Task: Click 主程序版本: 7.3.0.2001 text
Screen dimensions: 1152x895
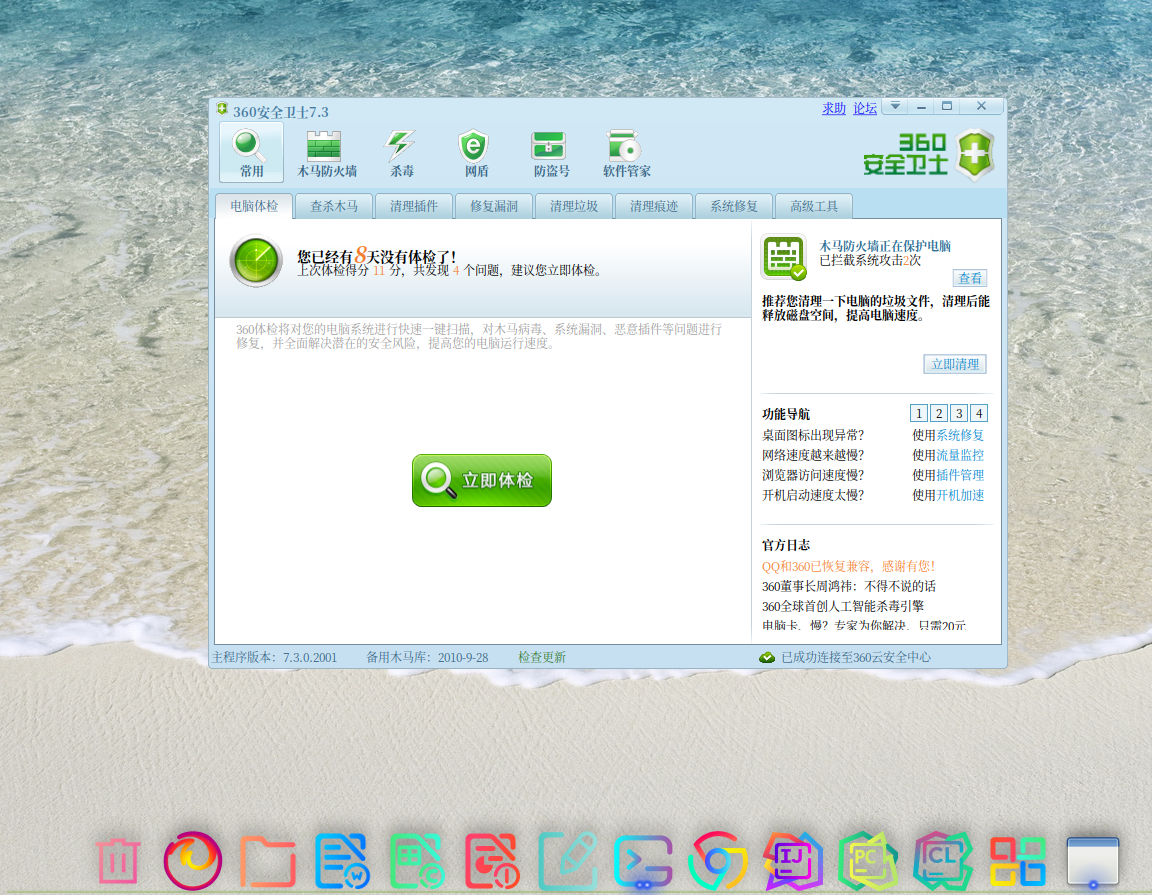Action: pos(275,657)
